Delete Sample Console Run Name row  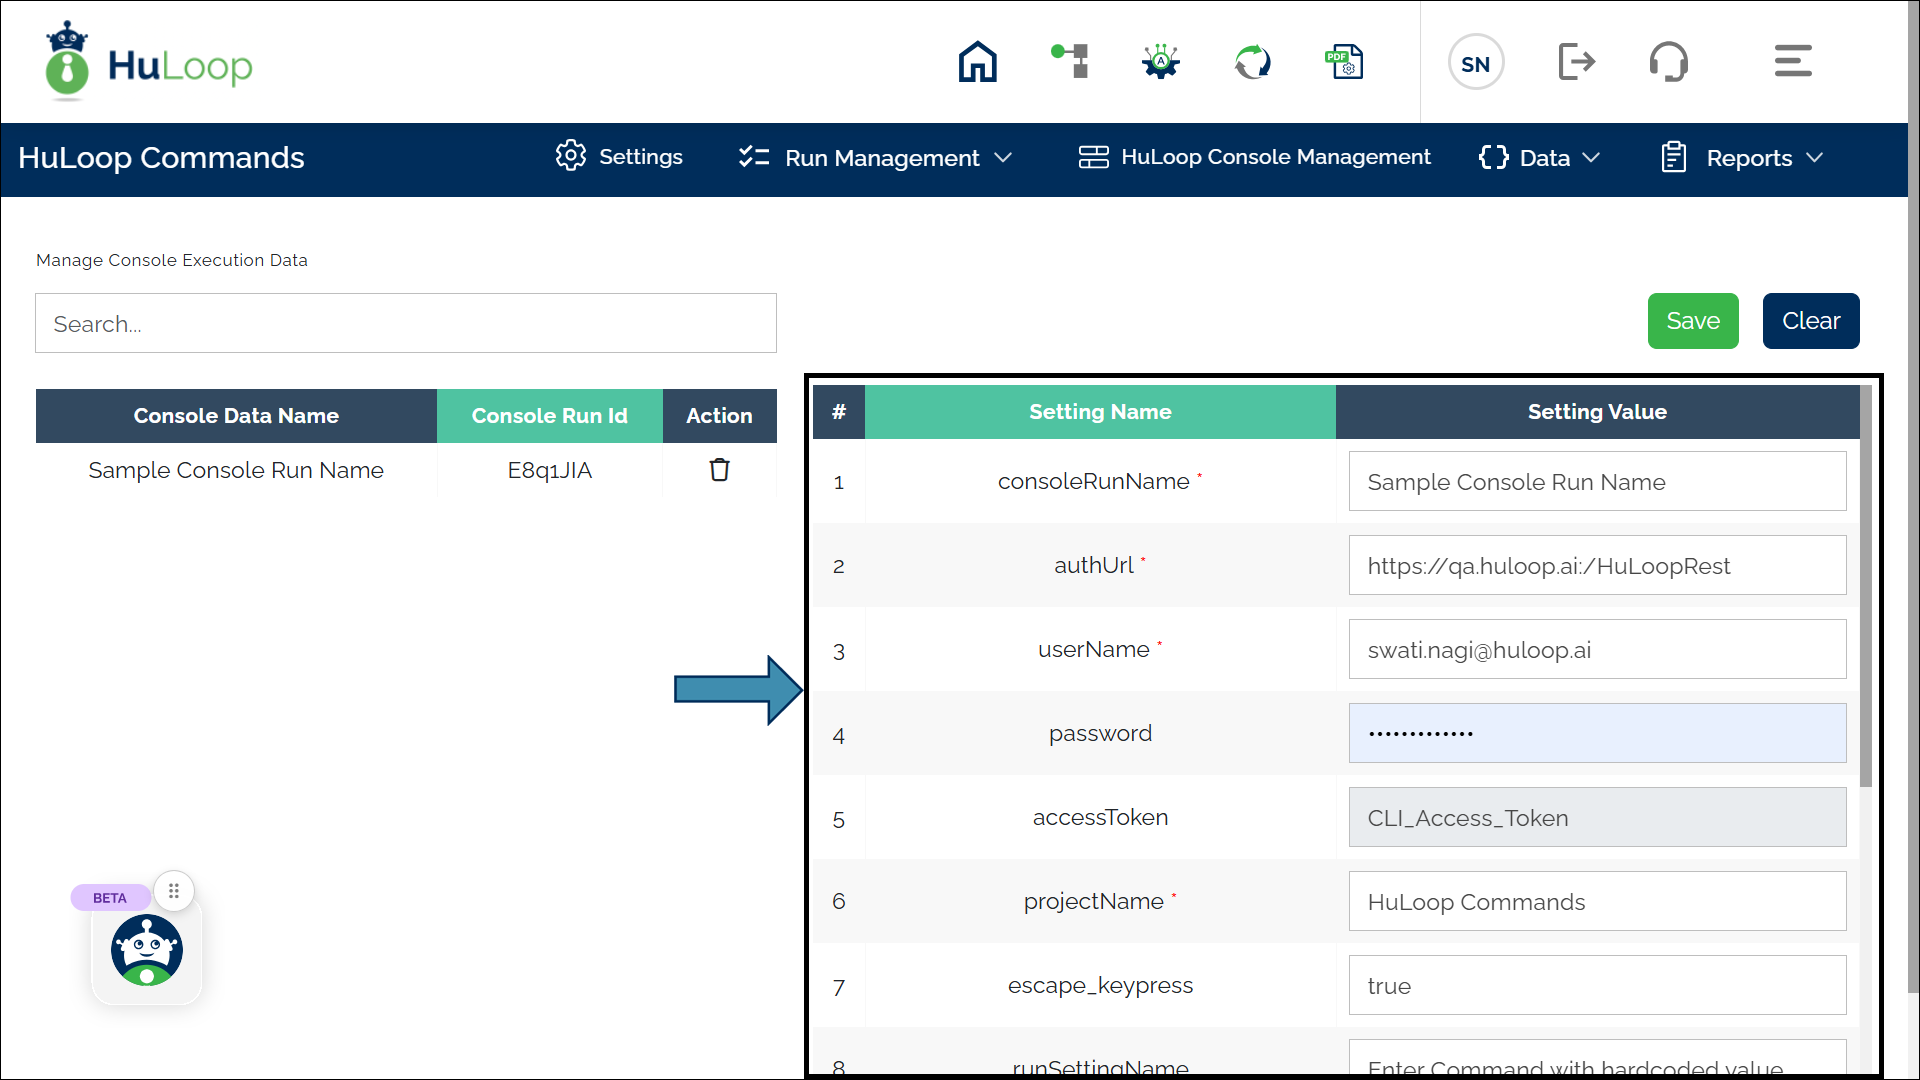pos(719,470)
